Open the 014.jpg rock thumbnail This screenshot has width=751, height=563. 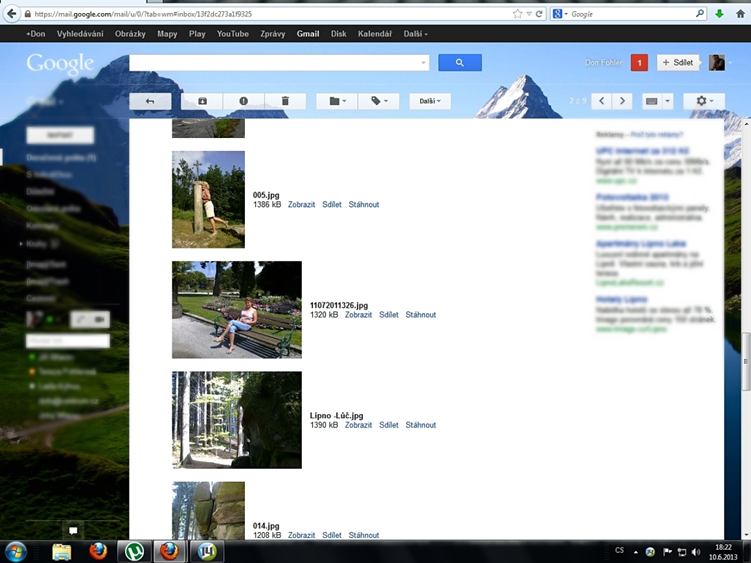208,510
